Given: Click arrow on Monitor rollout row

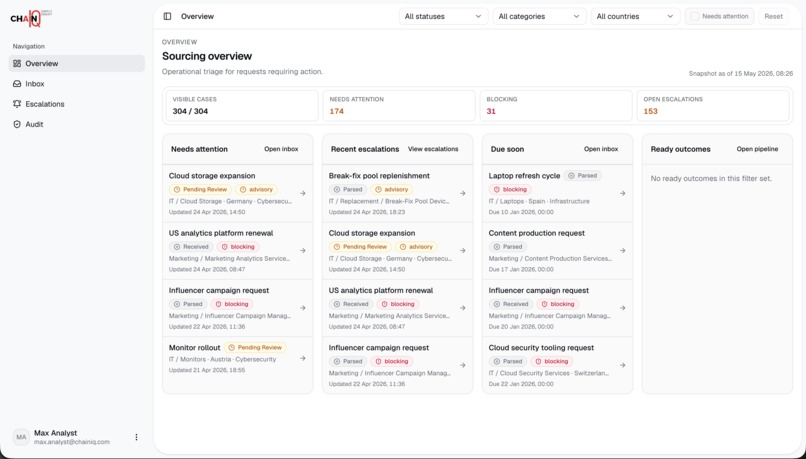Looking at the screenshot, I should pos(303,358).
